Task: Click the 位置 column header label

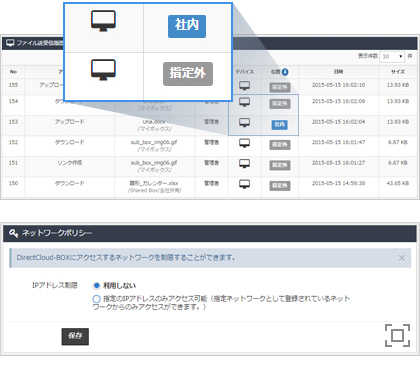Action: 276,72
